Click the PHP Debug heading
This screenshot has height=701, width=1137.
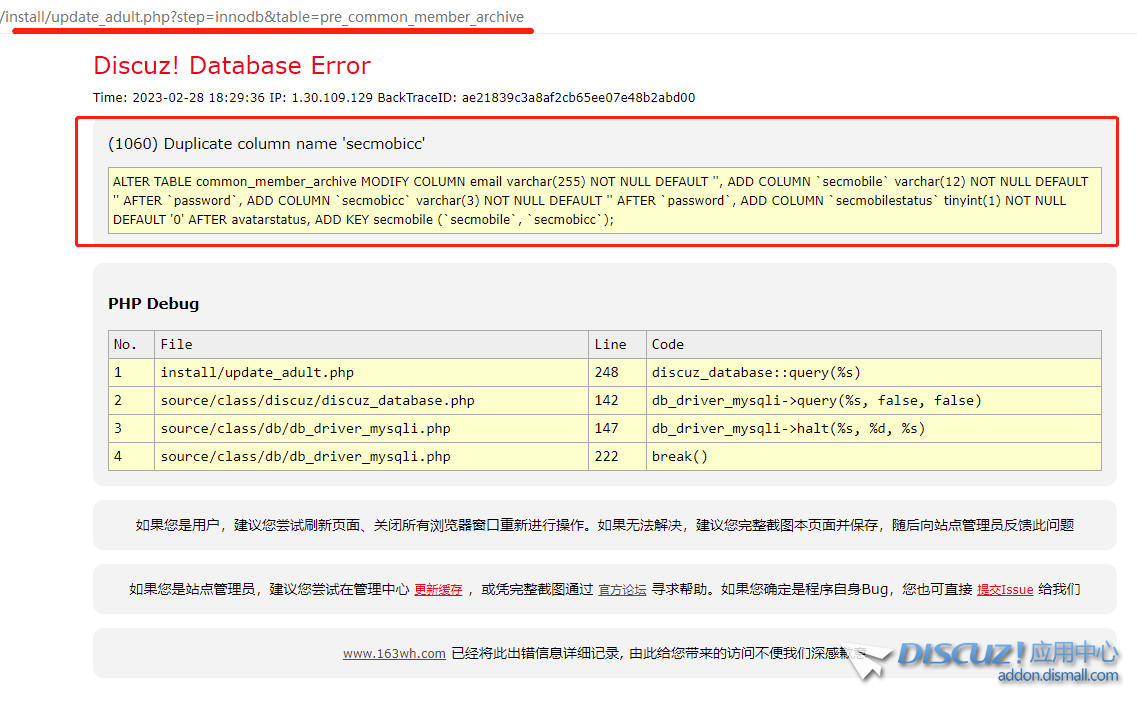[153, 304]
